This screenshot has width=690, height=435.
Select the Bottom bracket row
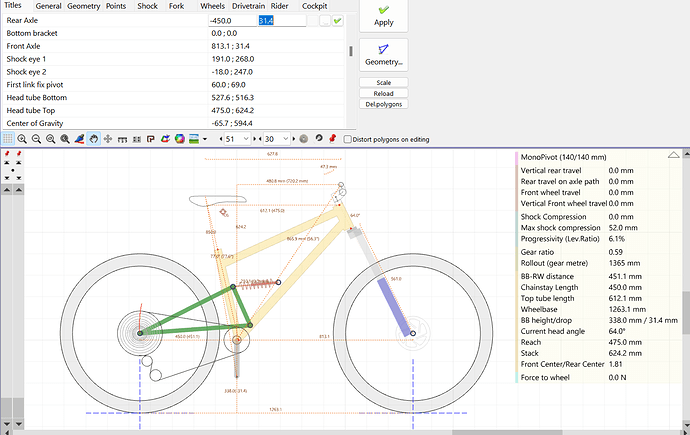pos(174,33)
